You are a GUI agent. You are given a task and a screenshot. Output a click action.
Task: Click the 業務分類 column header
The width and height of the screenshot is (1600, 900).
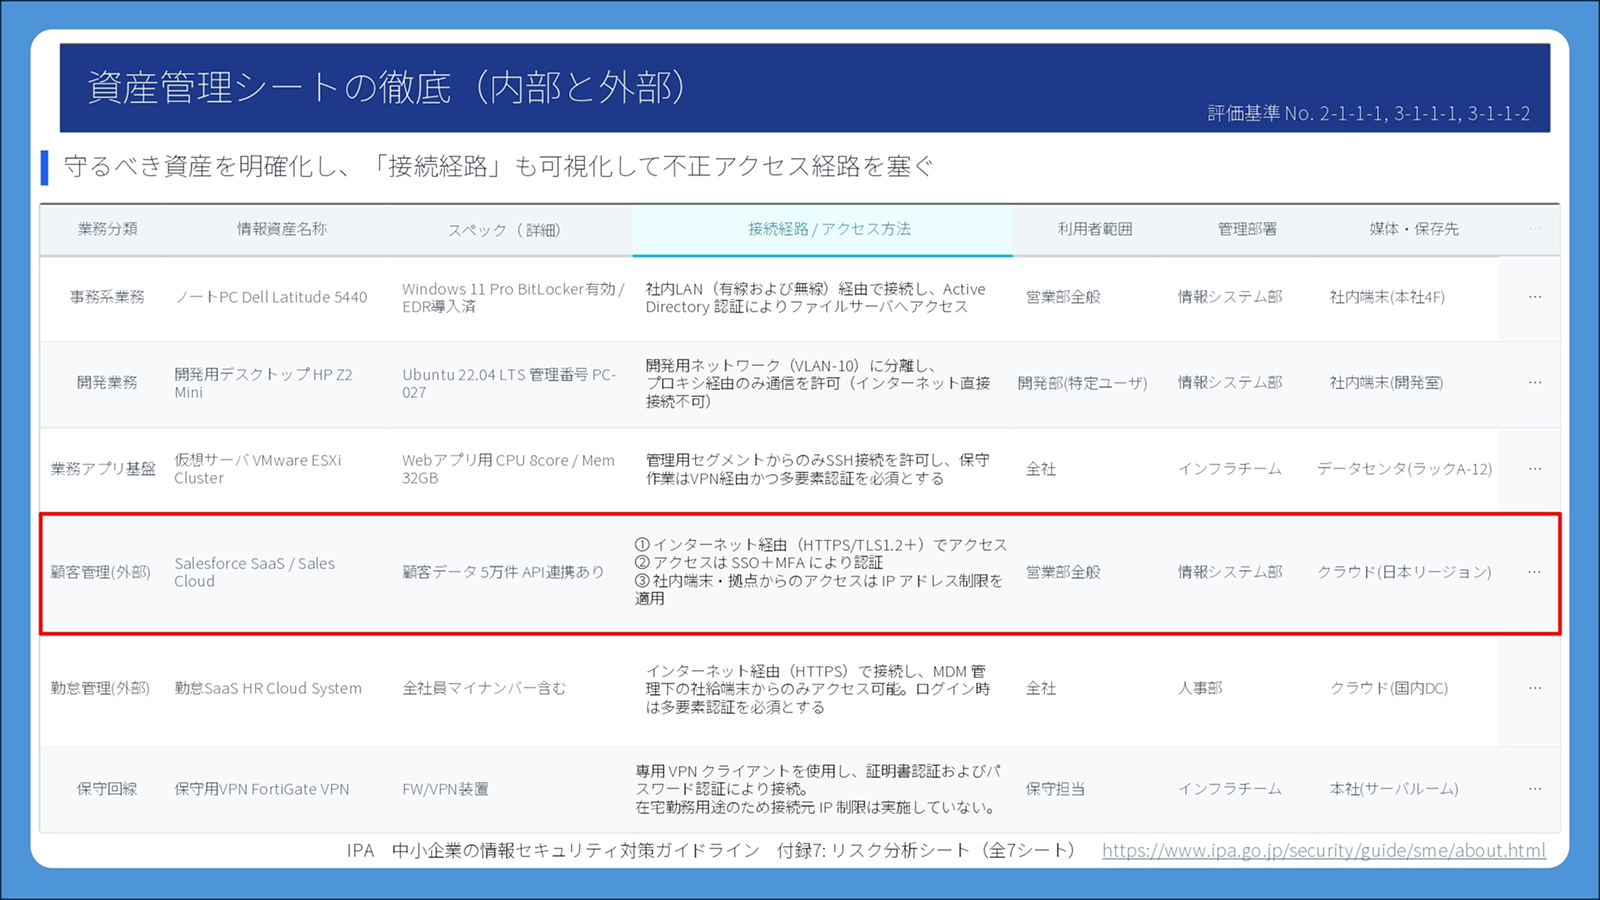click(107, 229)
